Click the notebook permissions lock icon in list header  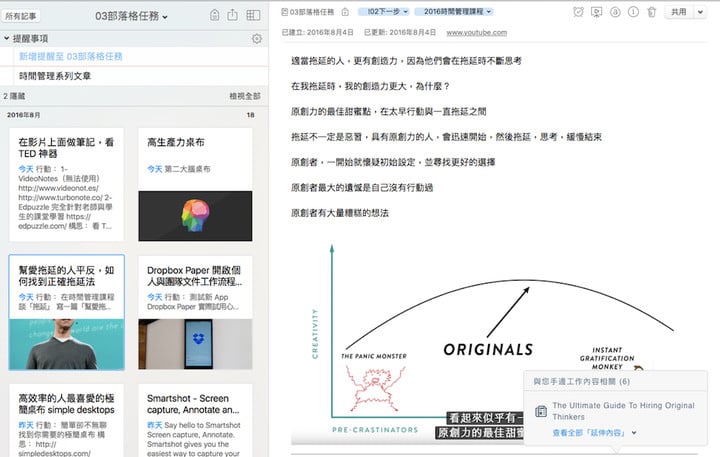click(x=214, y=15)
